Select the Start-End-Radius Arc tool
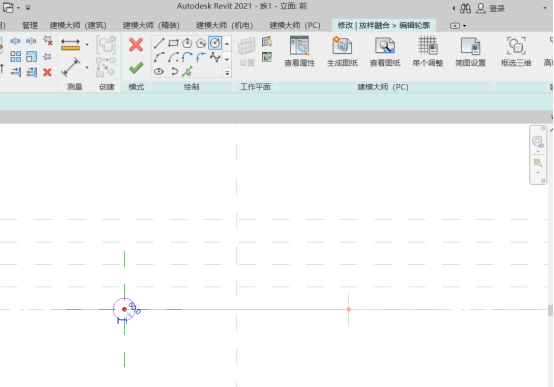554x387 pixels. [x=159, y=57]
